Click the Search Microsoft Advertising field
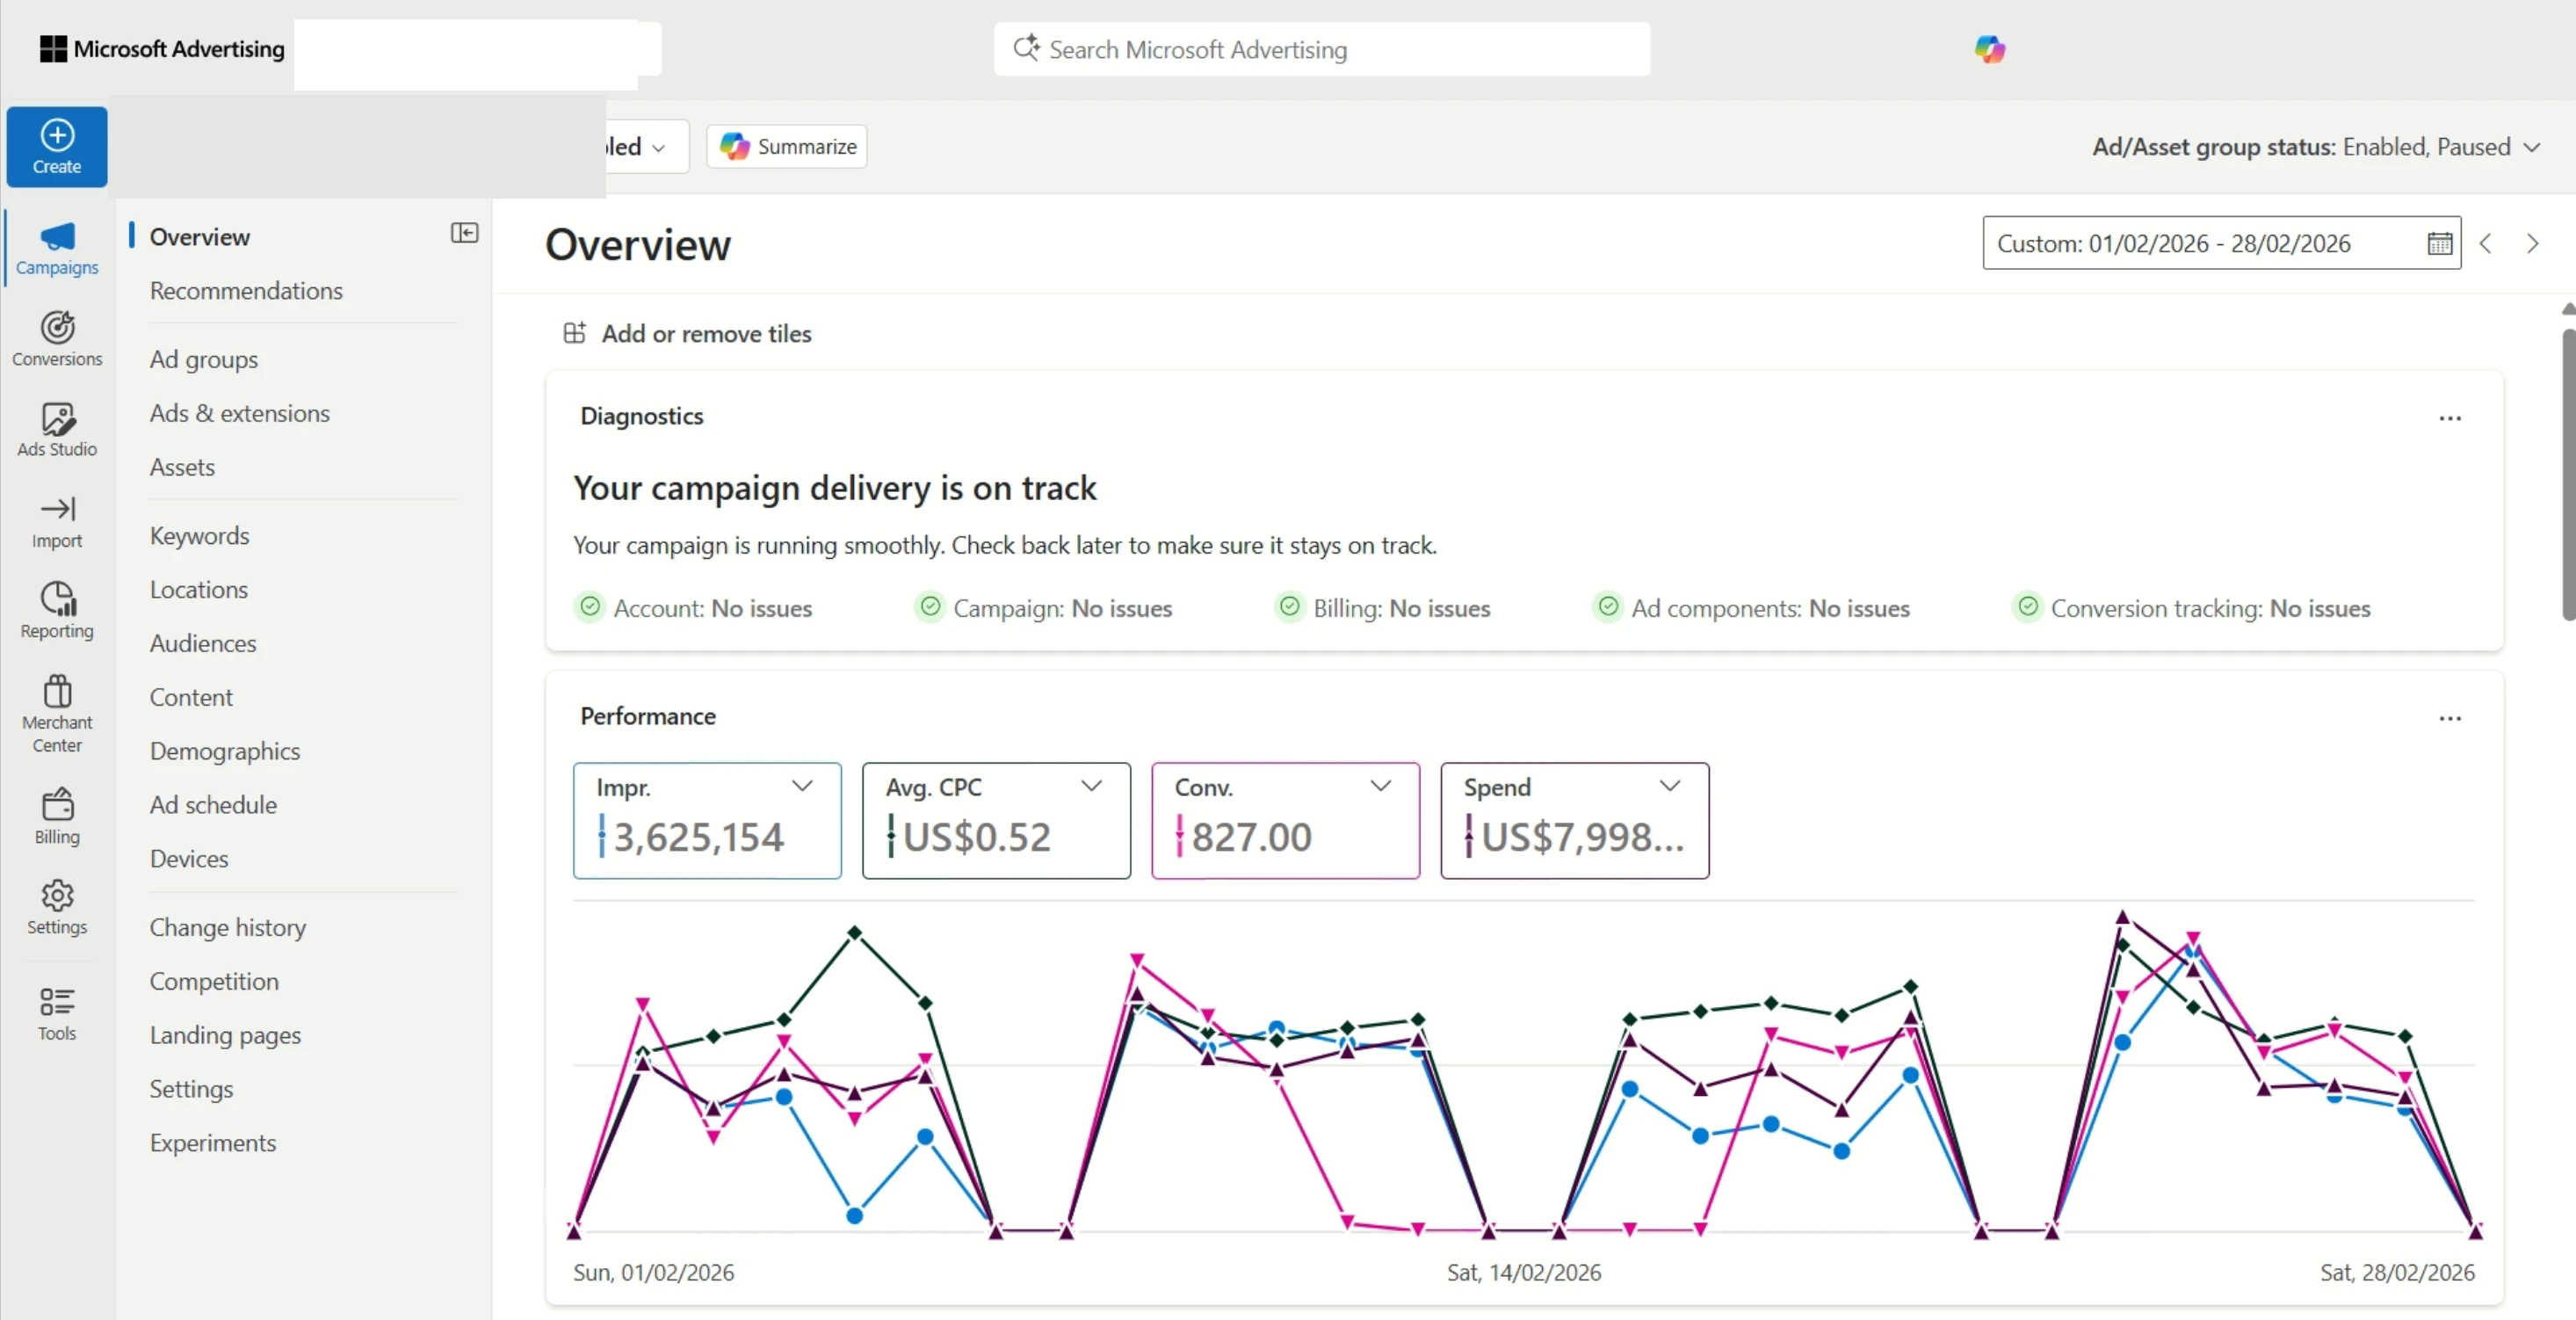This screenshot has width=2576, height=1320. (1320, 49)
